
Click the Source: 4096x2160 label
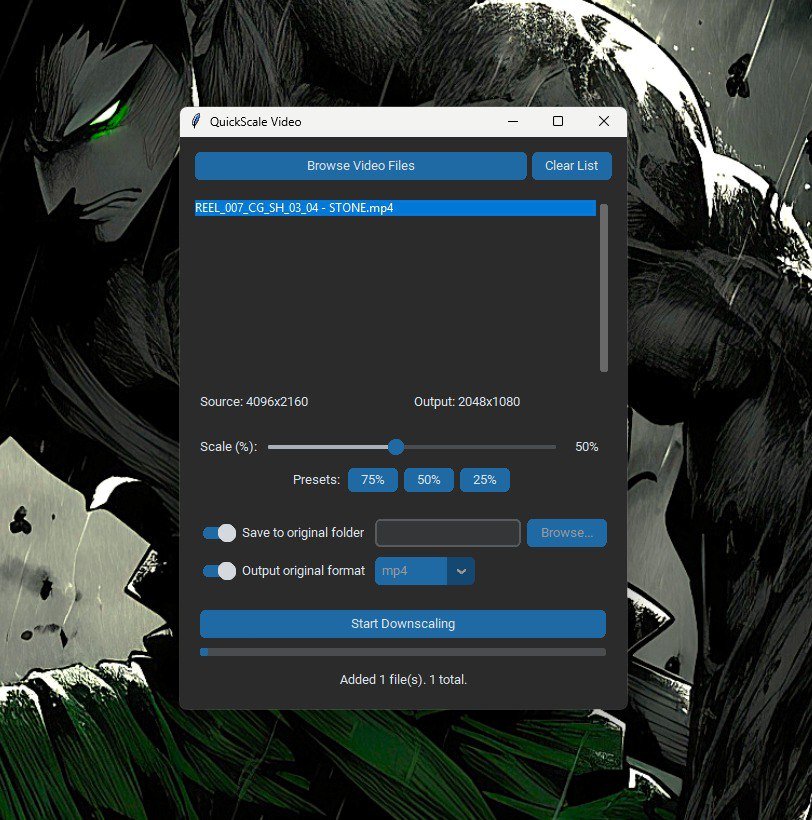(x=254, y=402)
